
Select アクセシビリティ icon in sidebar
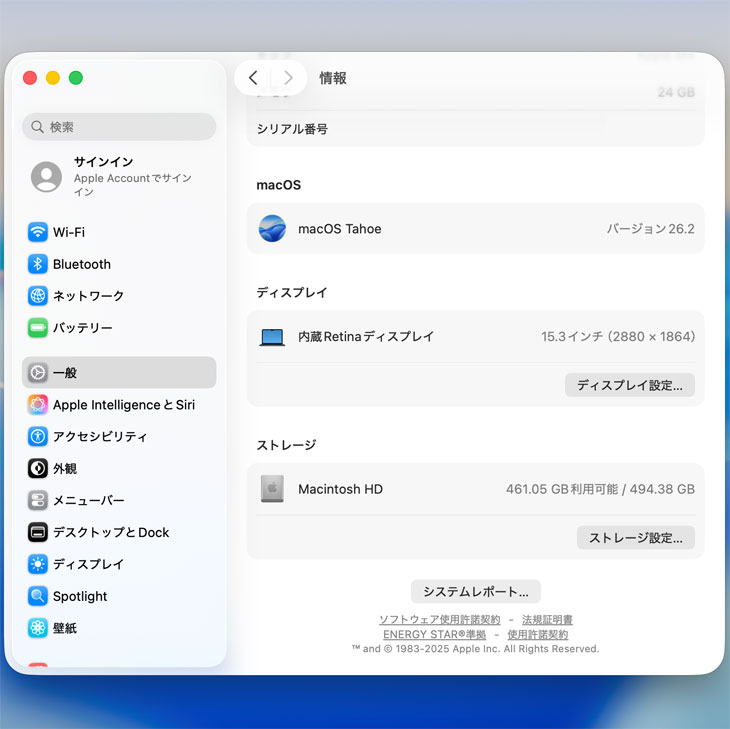pos(38,437)
